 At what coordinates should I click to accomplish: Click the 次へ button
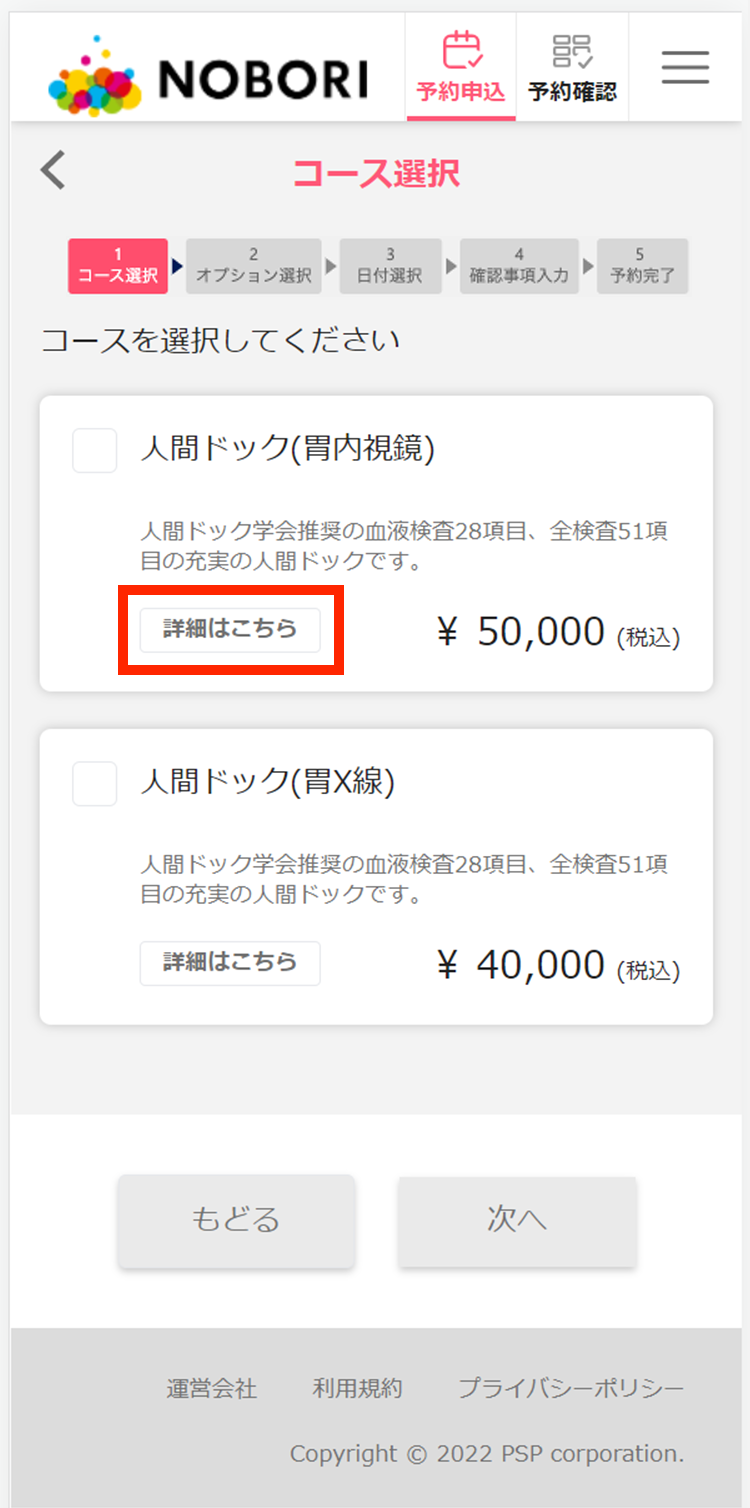click(517, 1221)
